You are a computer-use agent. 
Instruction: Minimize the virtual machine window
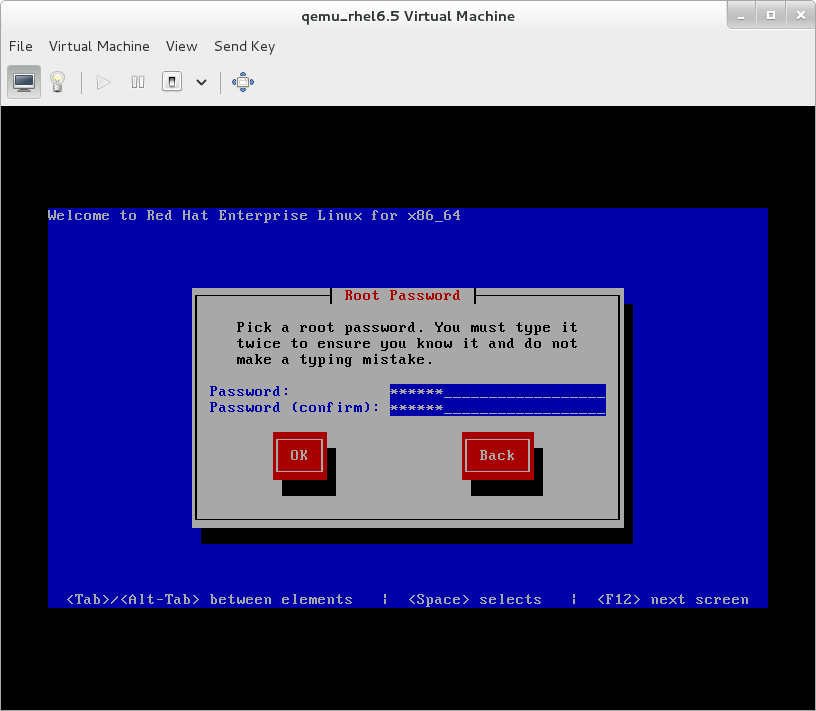click(x=741, y=16)
